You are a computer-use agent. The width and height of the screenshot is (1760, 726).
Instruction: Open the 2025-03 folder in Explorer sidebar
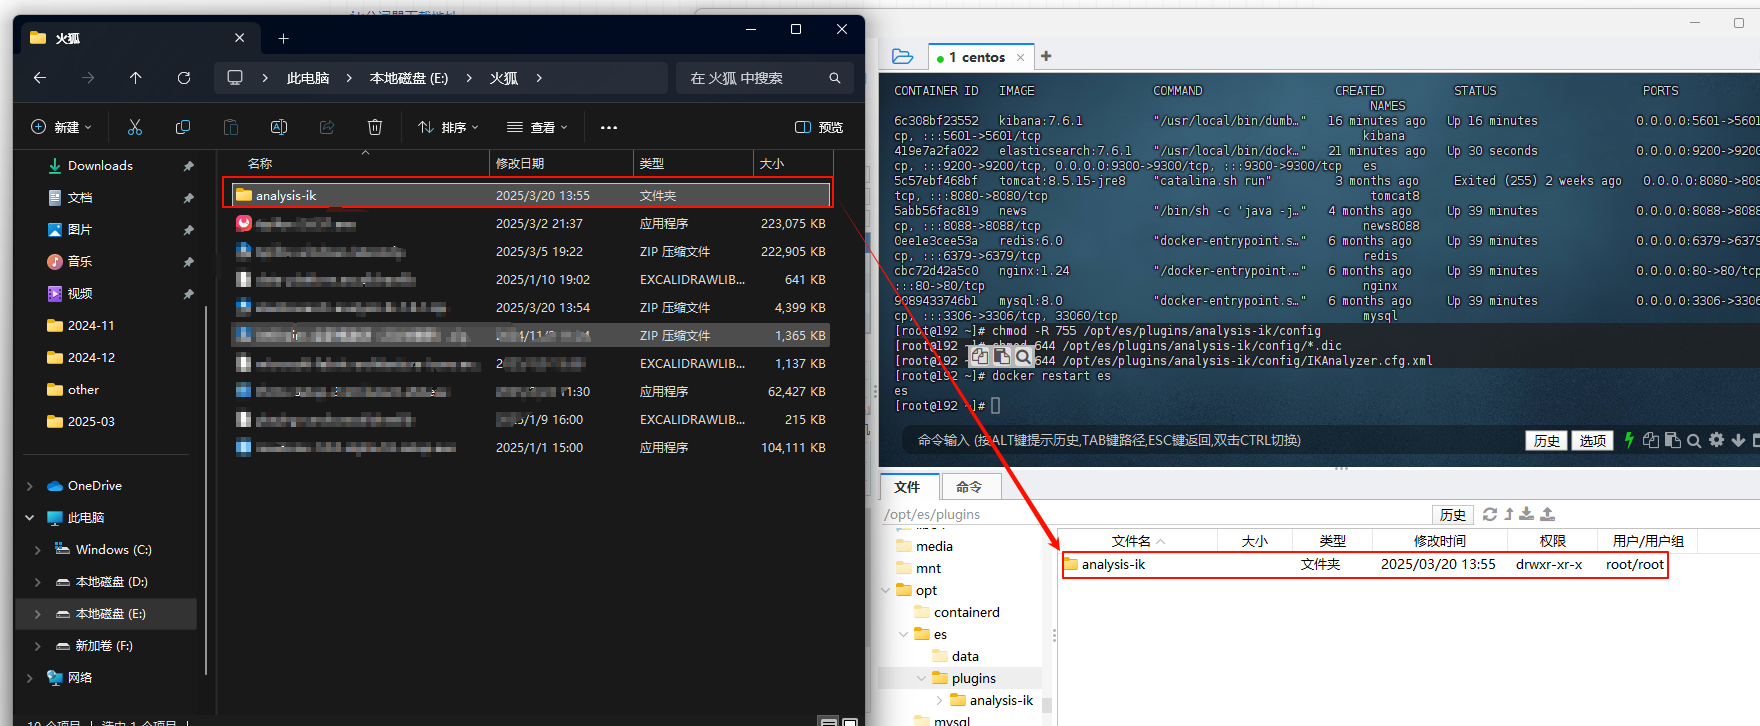91,422
